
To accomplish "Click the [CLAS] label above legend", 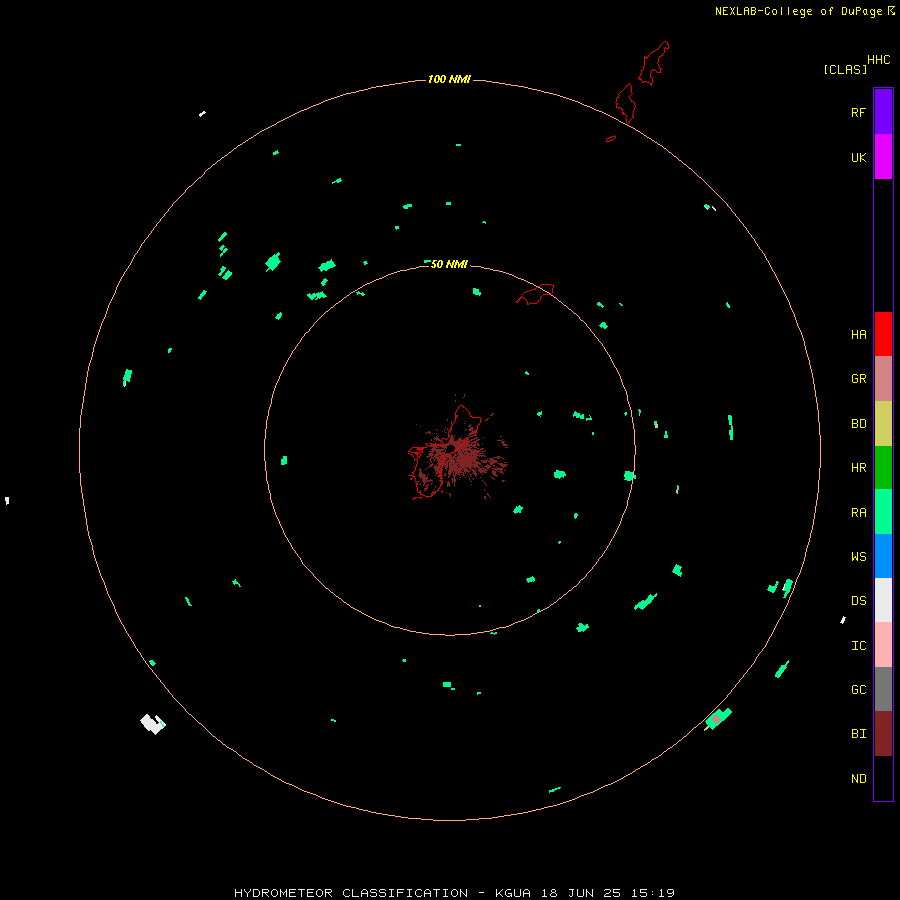I will coord(845,69).
